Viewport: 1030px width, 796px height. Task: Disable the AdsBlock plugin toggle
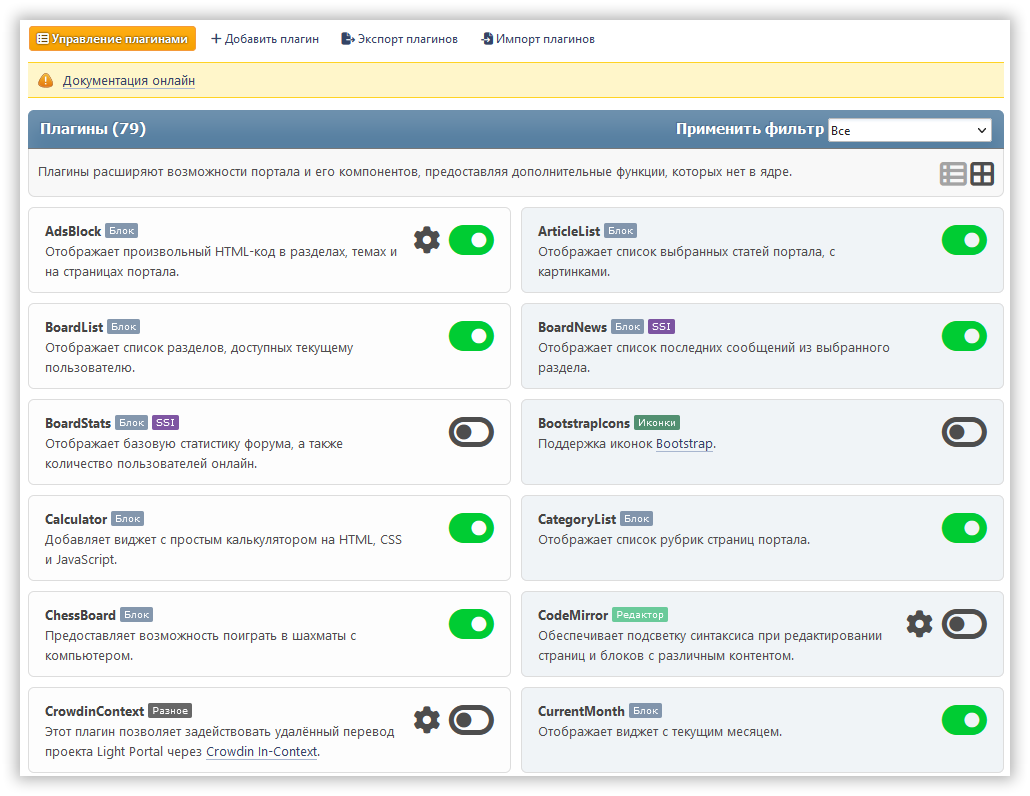(x=471, y=240)
